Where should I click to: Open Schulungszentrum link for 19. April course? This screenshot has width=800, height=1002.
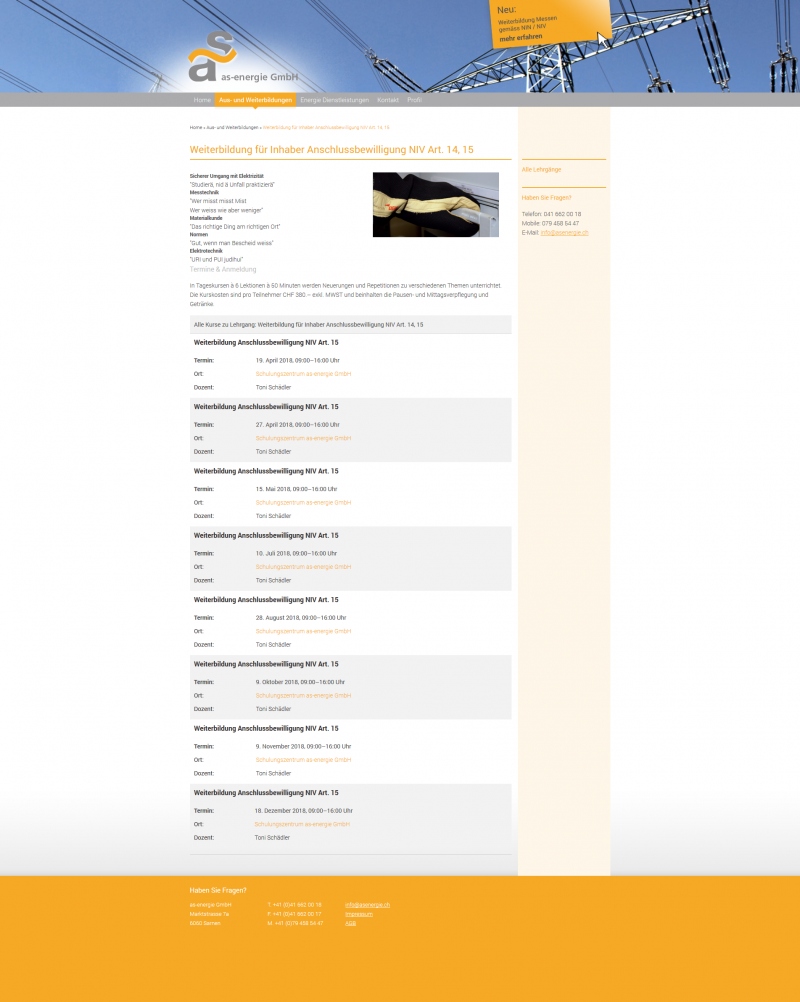pyautogui.click(x=303, y=374)
